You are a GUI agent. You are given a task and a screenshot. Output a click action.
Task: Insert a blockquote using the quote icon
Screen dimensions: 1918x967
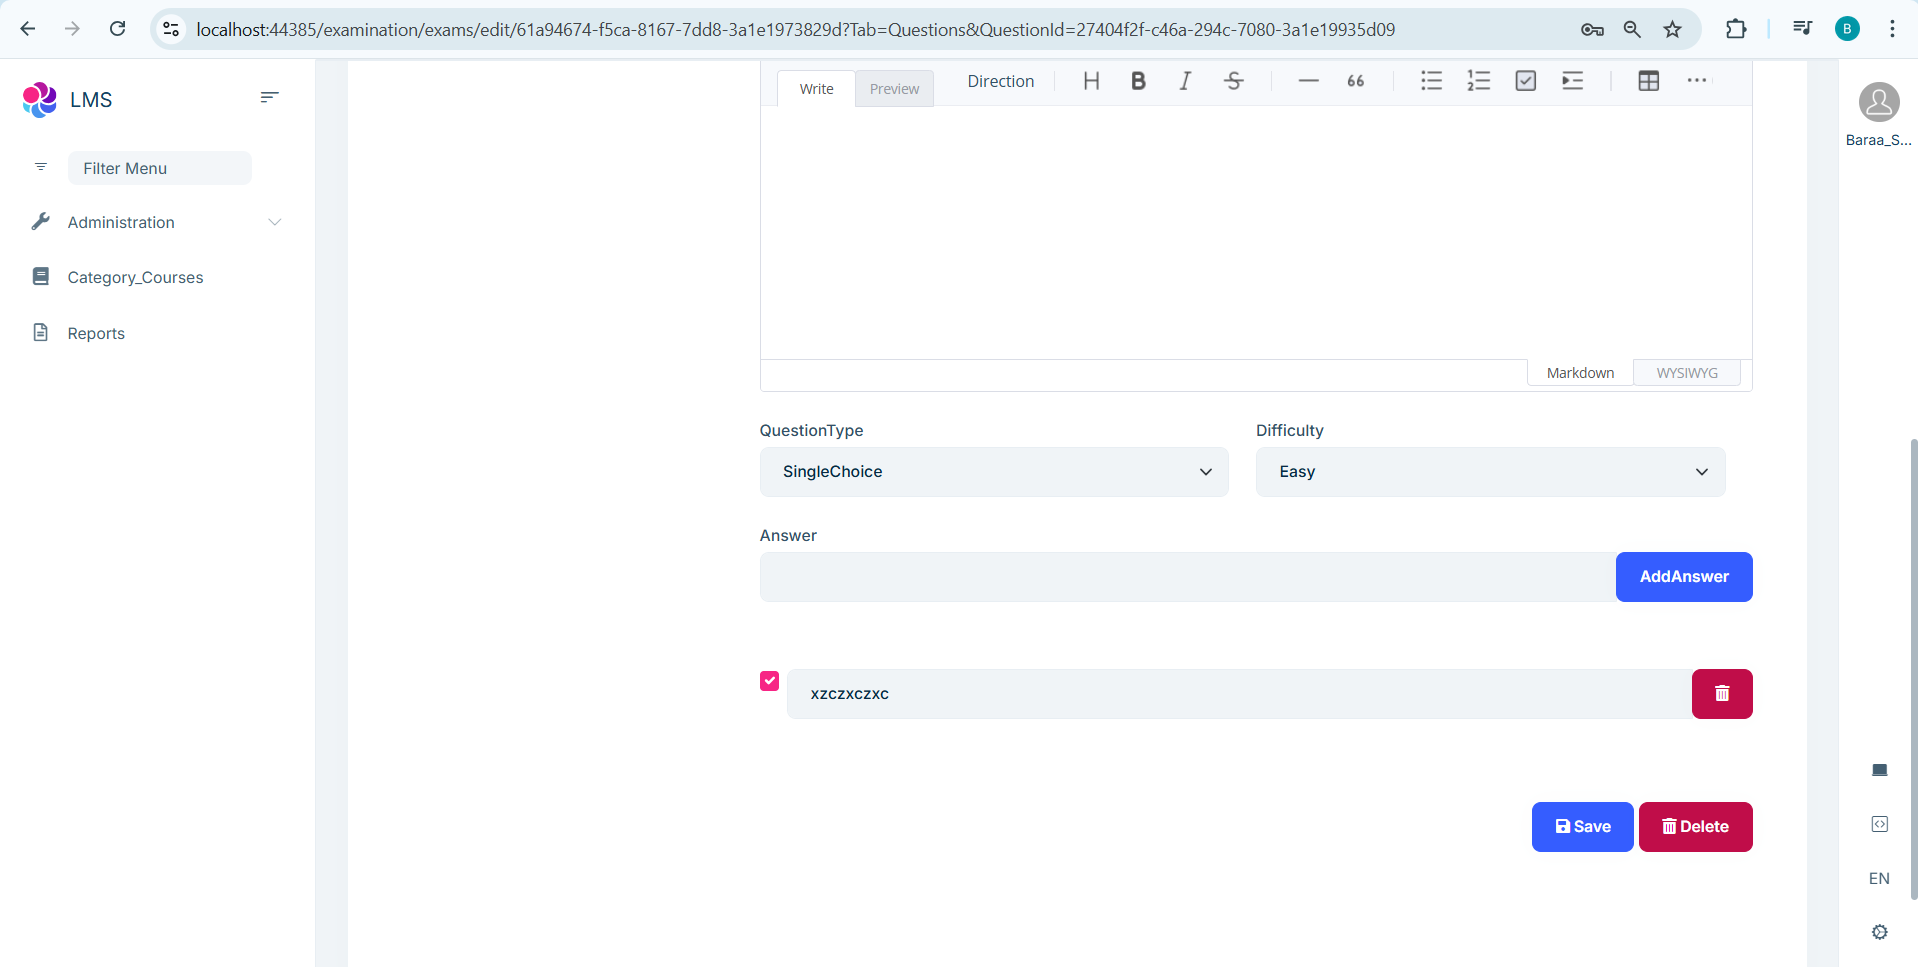pos(1355,81)
